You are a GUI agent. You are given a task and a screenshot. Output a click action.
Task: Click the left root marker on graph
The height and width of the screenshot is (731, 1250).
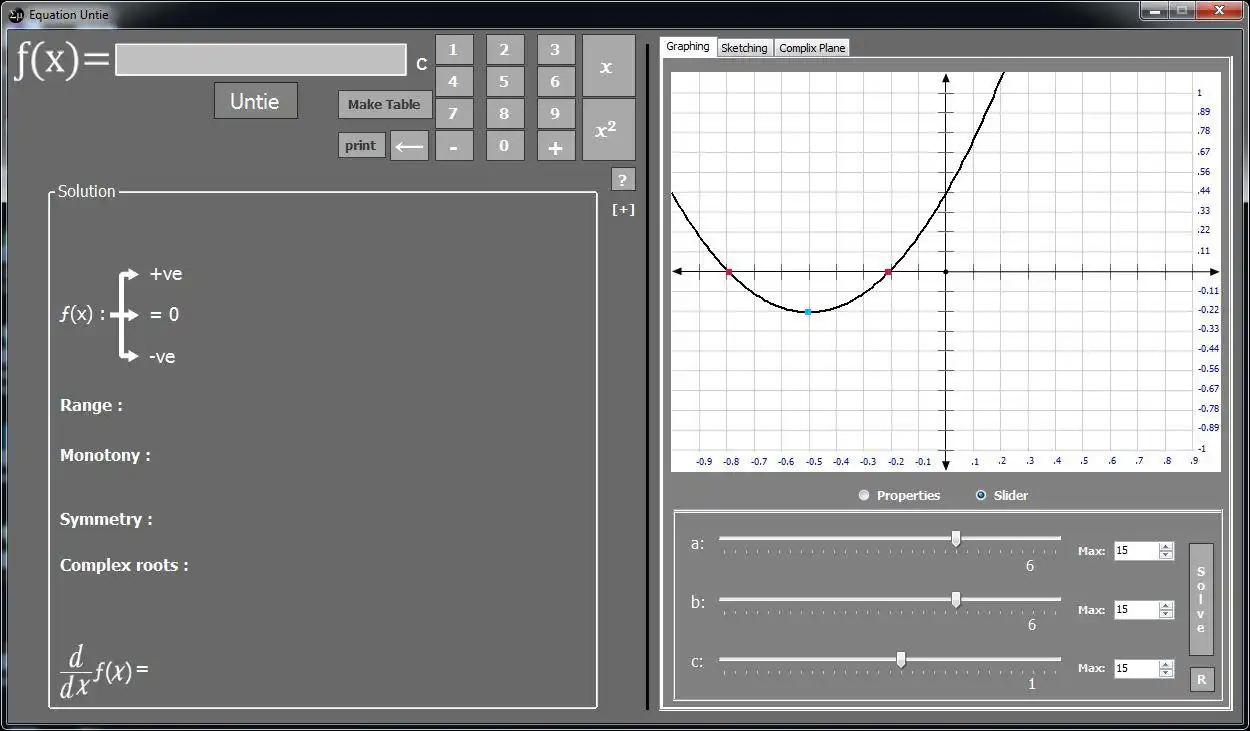pos(729,272)
